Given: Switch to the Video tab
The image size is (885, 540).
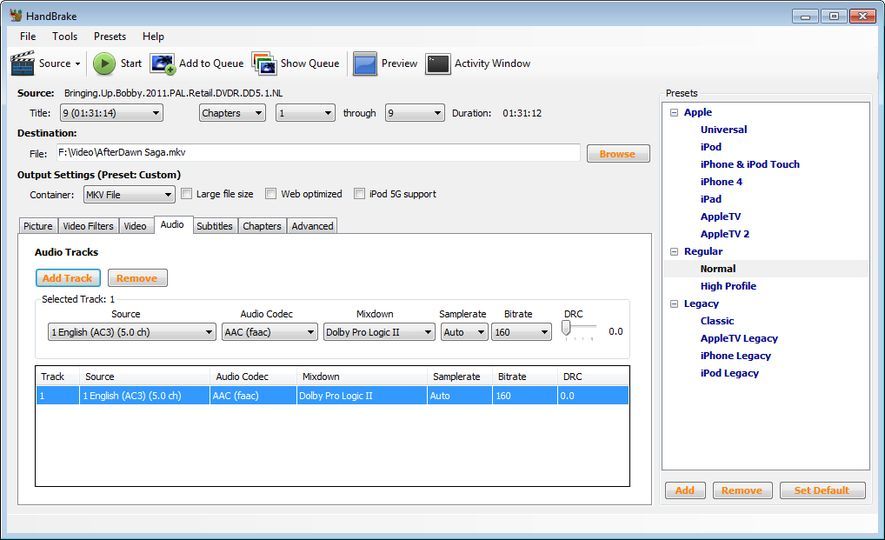Looking at the screenshot, I should pyautogui.click(x=135, y=226).
